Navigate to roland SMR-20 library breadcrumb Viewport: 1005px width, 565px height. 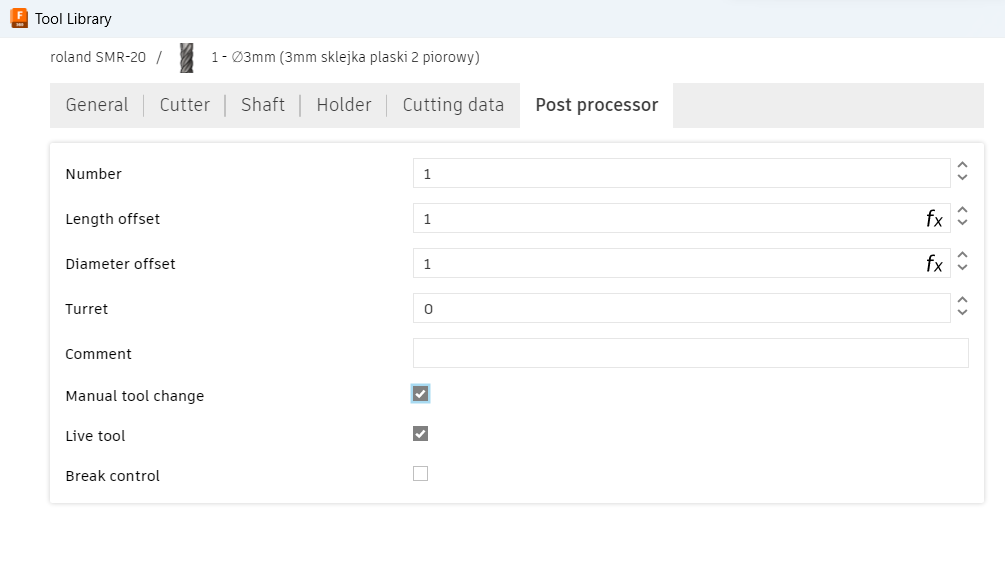[98, 57]
